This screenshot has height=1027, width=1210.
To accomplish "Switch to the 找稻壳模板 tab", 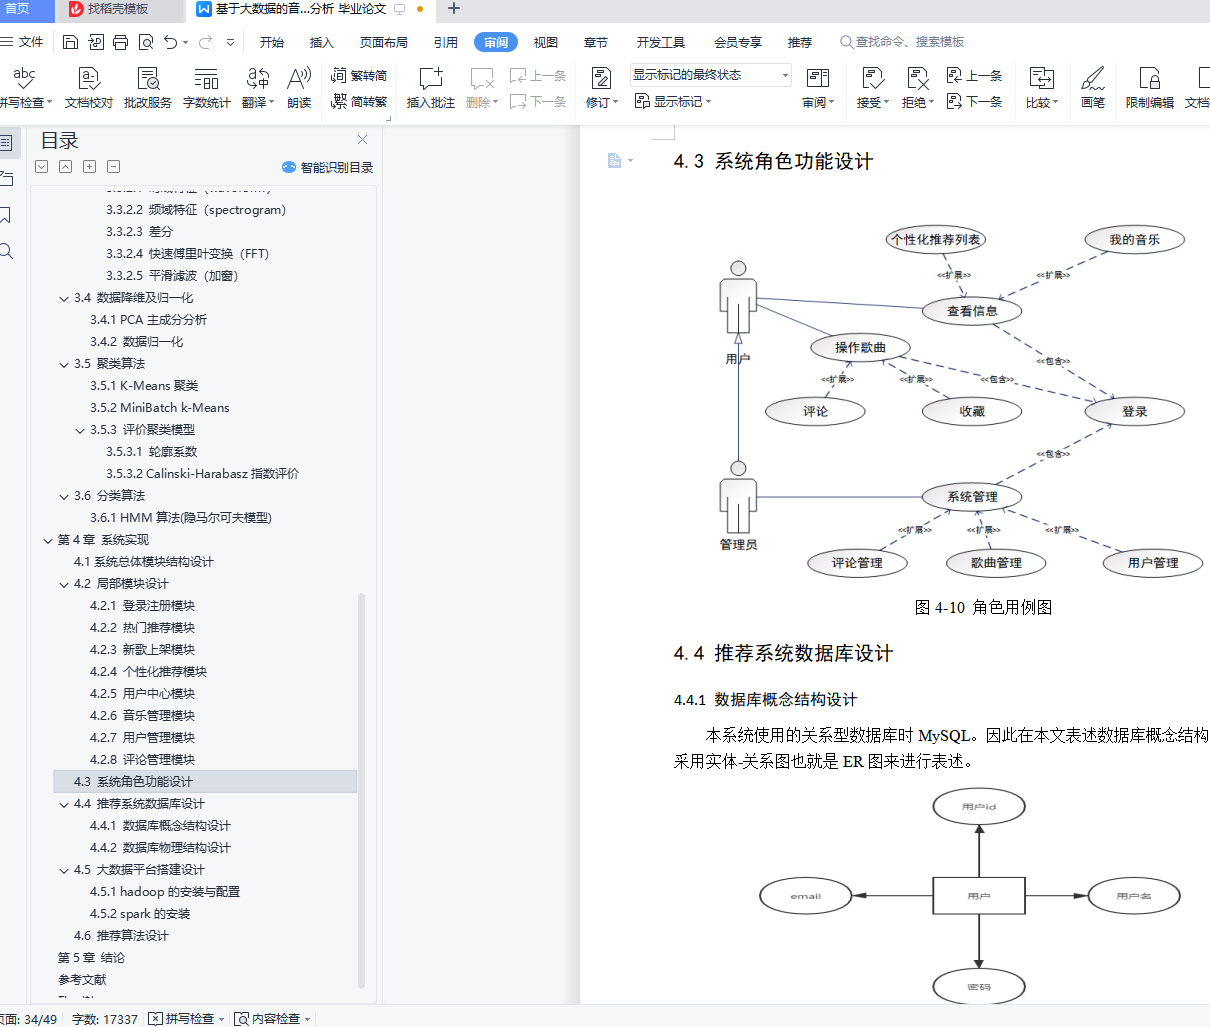I will [118, 9].
